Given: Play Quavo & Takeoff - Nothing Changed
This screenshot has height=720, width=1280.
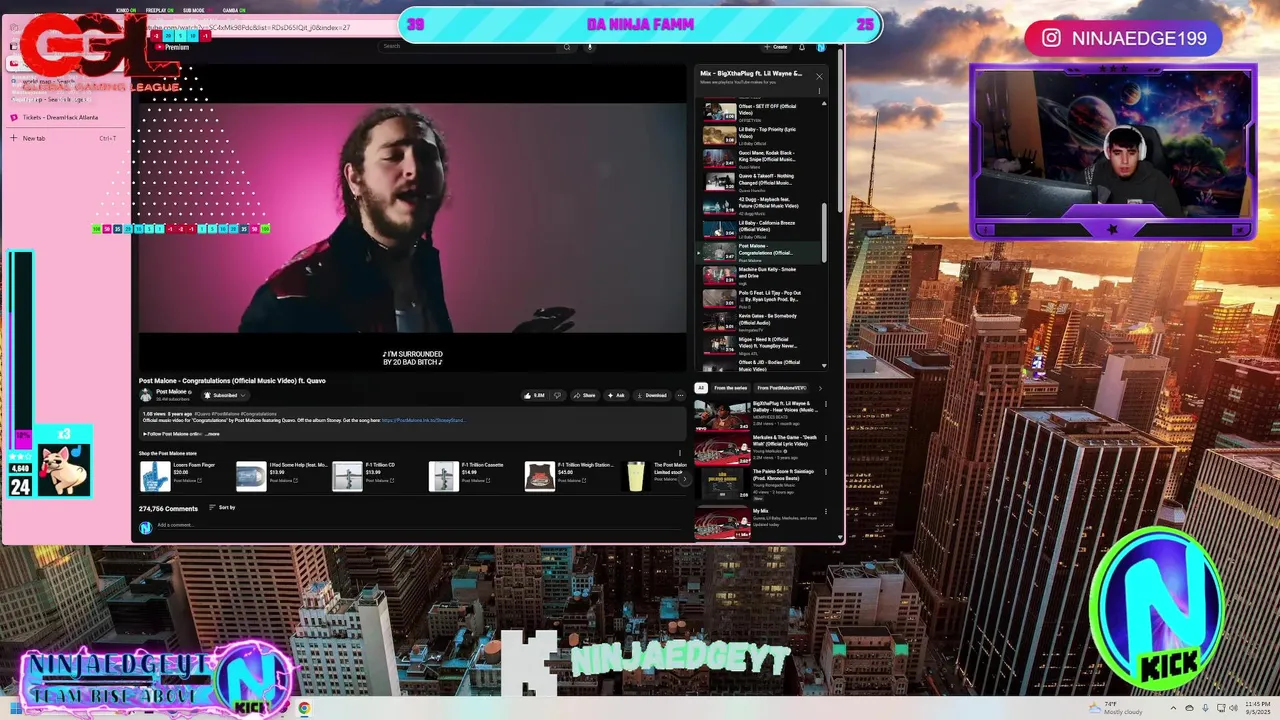Looking at the screenshot, I should point(760,182).
